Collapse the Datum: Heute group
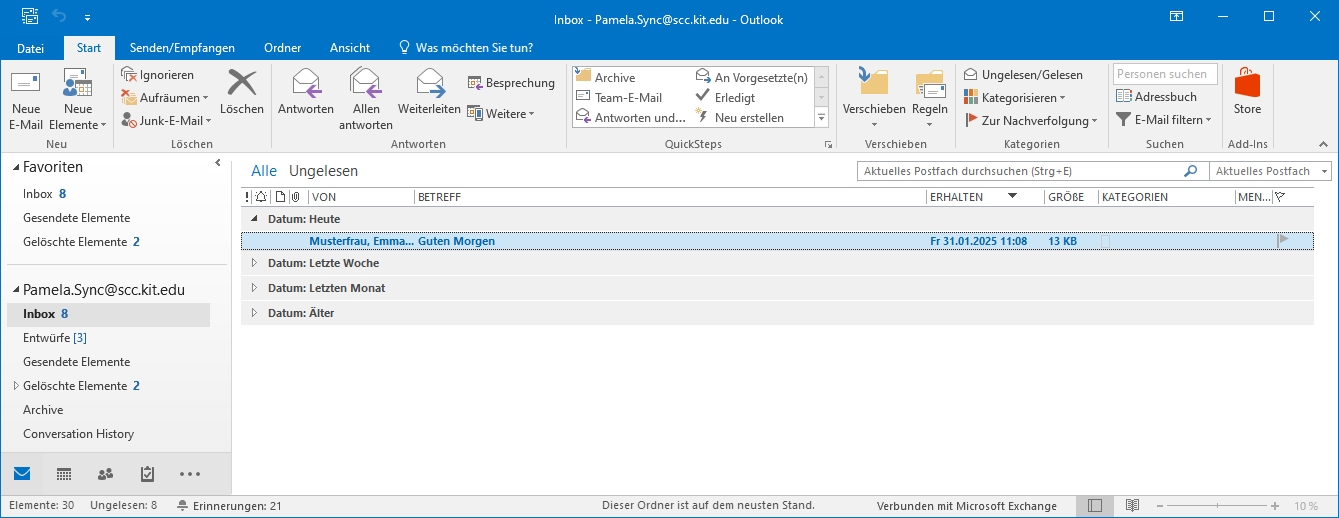 click(254, 218)
